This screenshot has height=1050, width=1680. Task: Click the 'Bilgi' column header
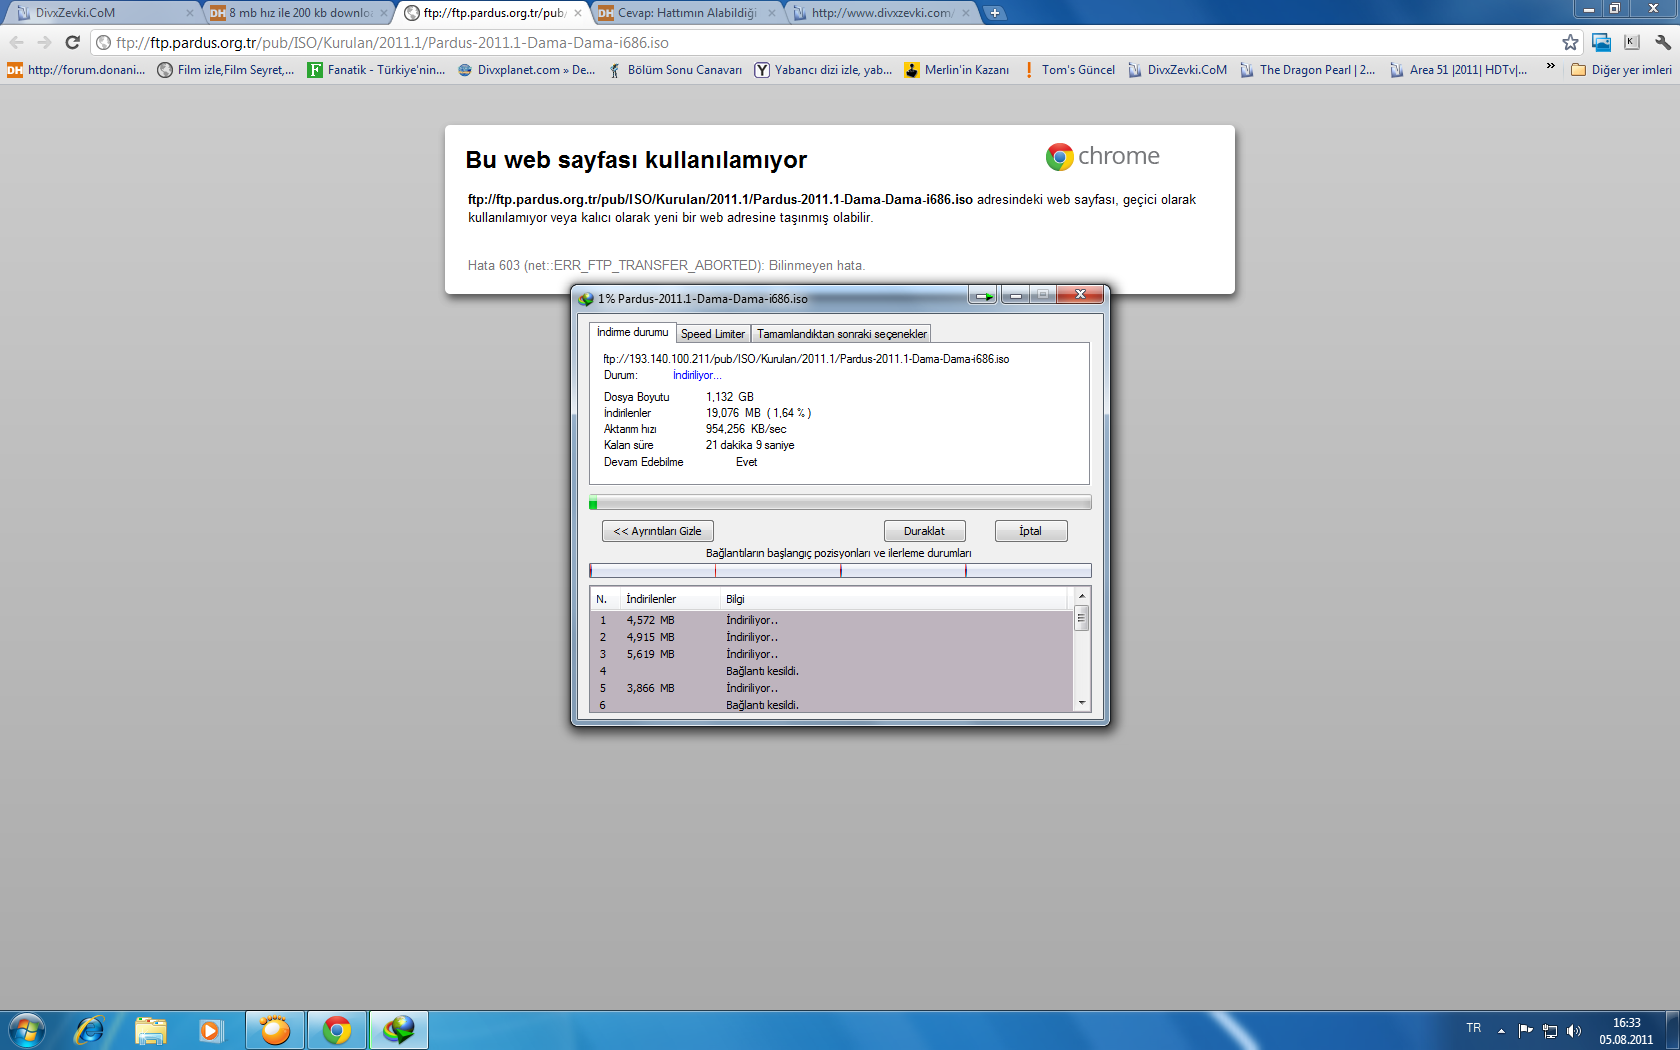(x=894, y=599)
